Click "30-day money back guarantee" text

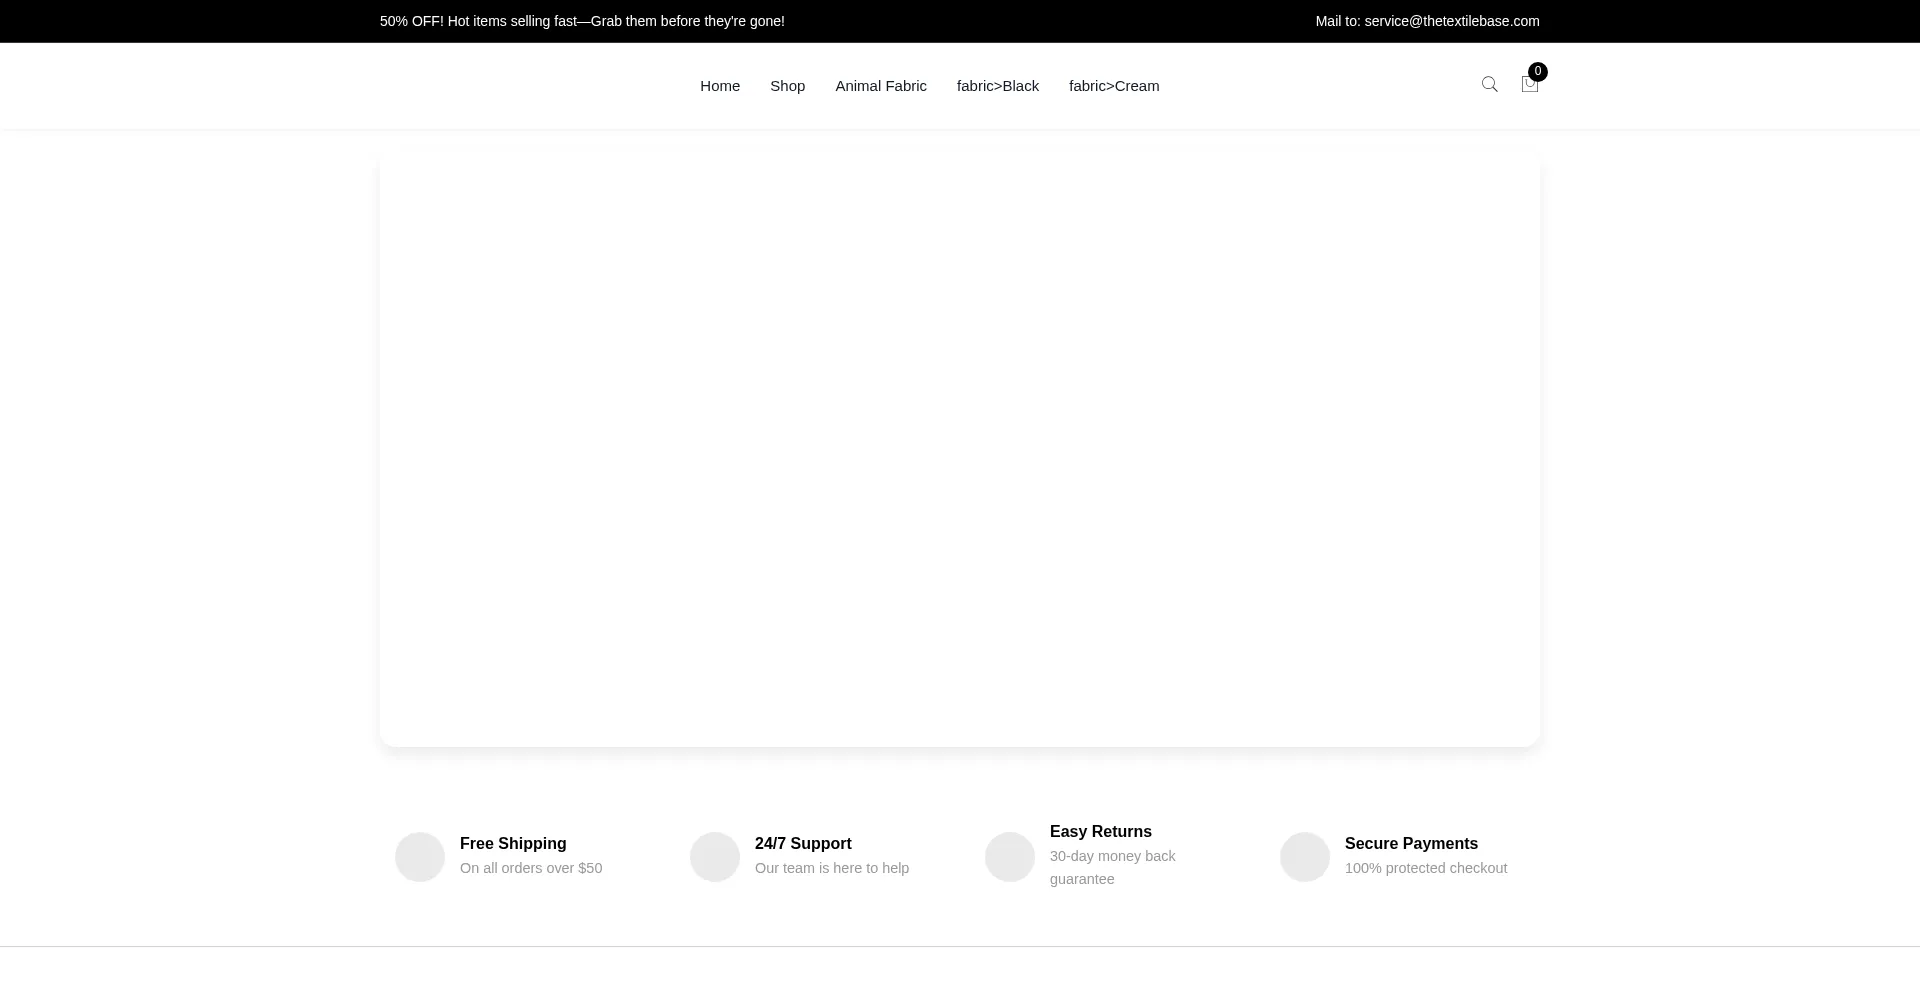coord(1113,868)
